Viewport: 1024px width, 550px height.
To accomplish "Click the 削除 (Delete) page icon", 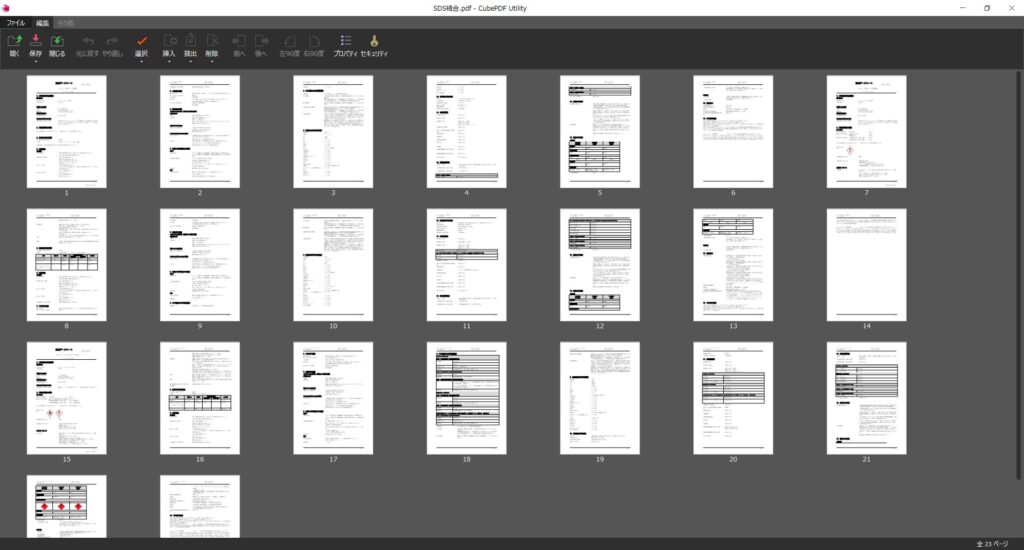I will pyautogui.click(x=211, y=42).
